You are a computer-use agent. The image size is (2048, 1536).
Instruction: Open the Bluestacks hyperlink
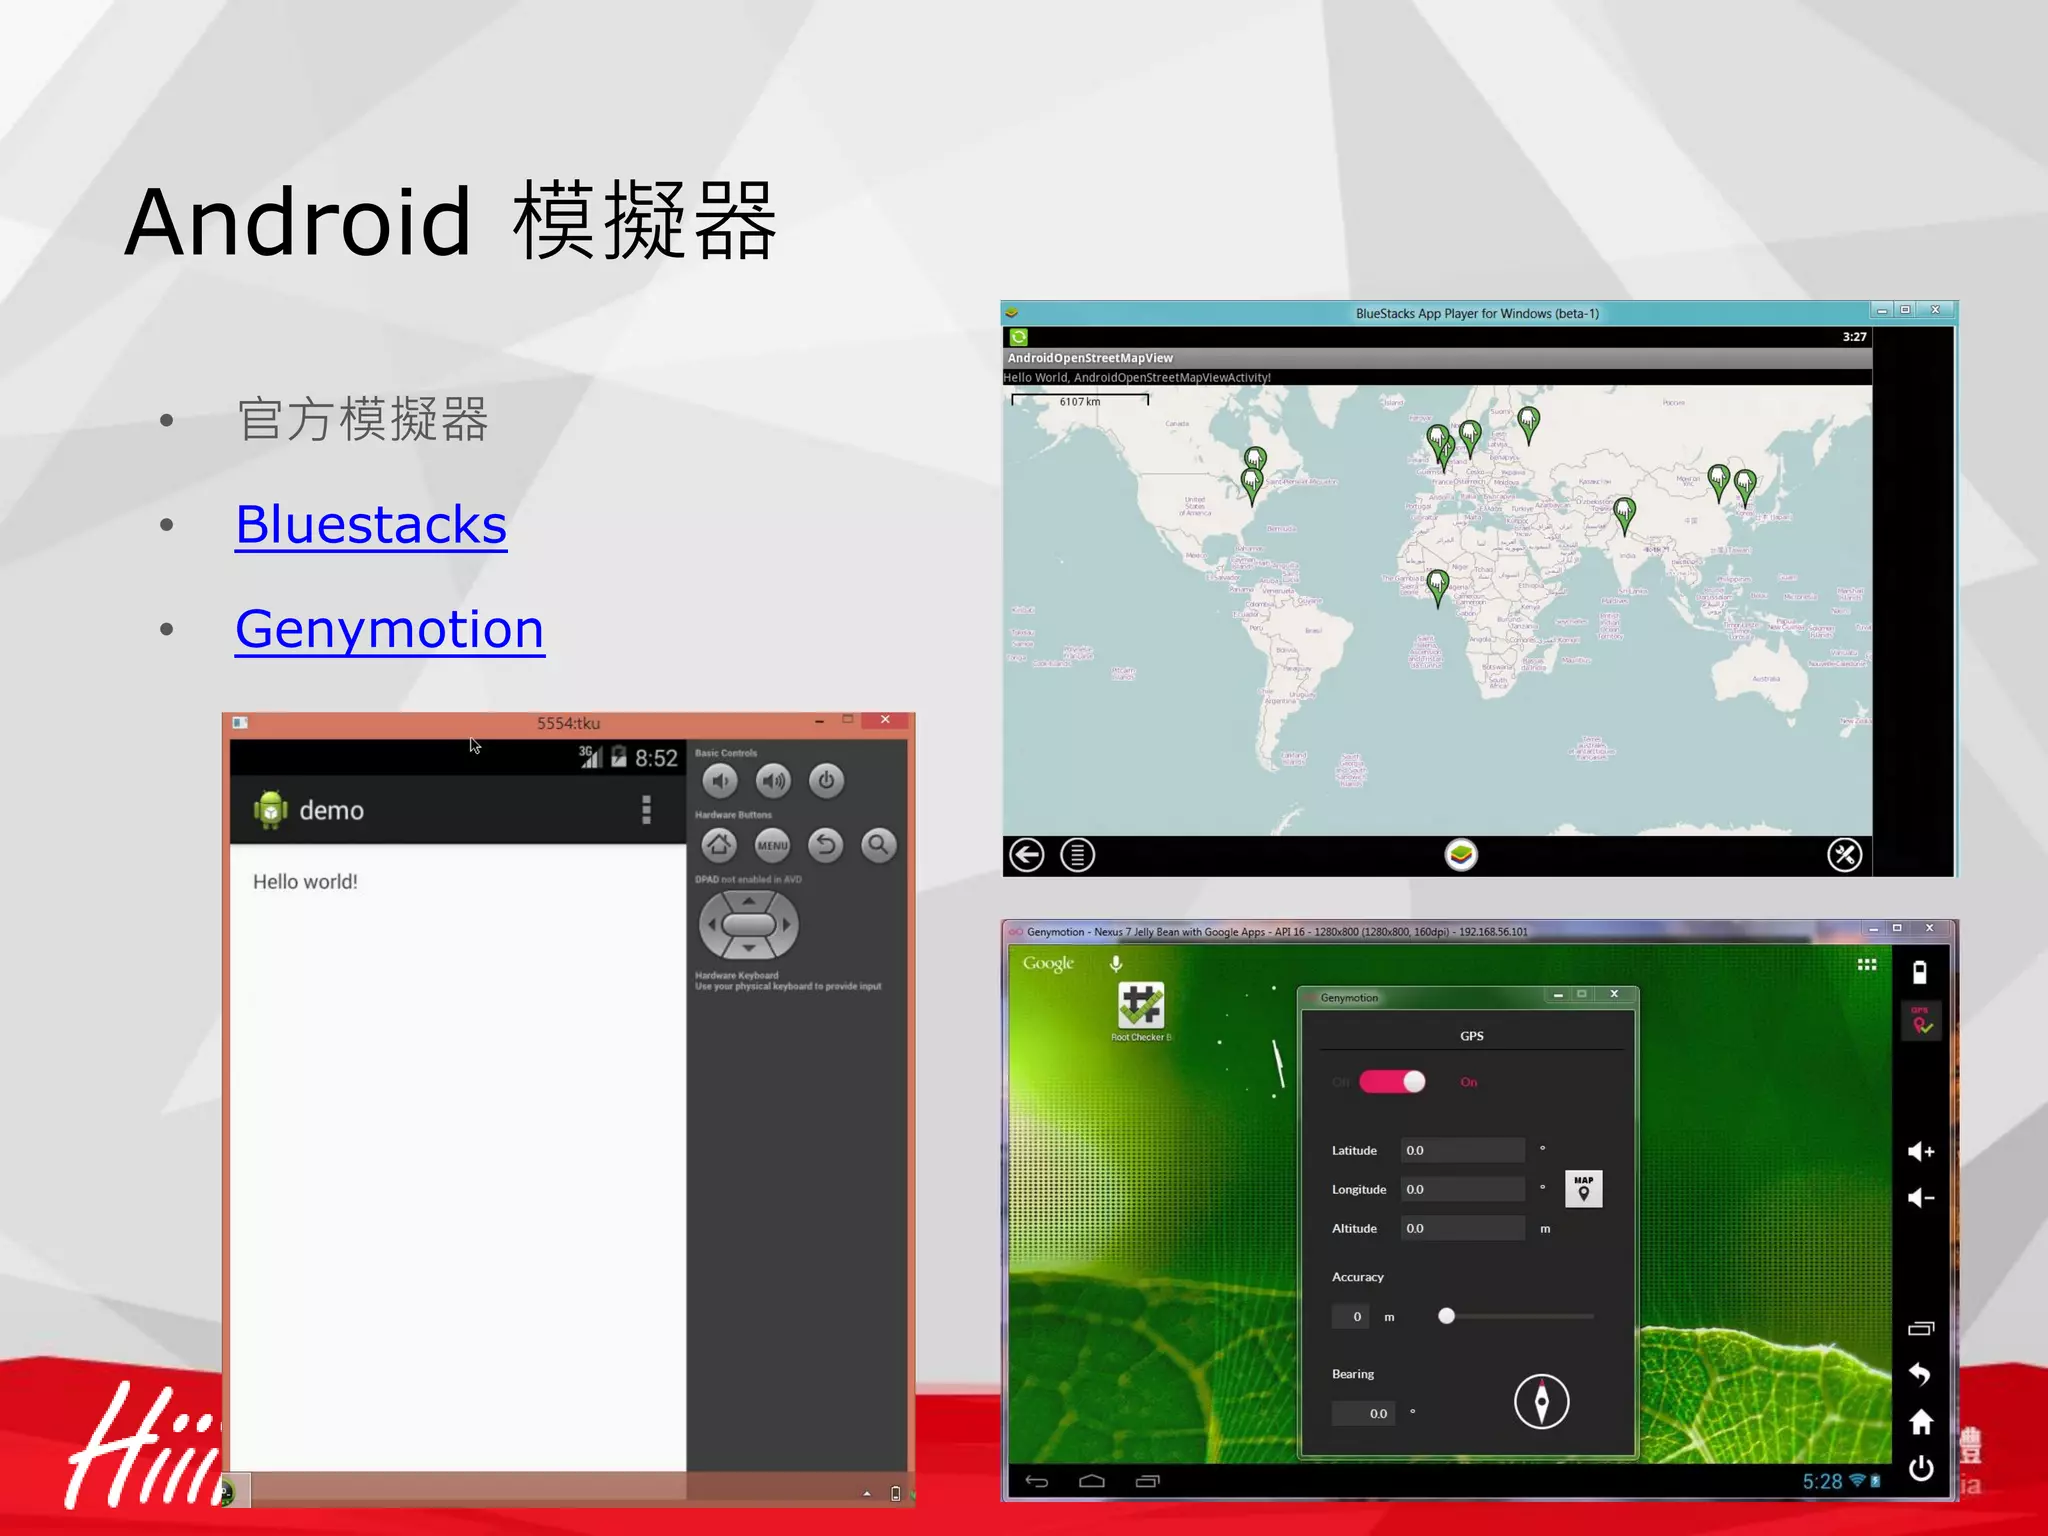point(371,524)
